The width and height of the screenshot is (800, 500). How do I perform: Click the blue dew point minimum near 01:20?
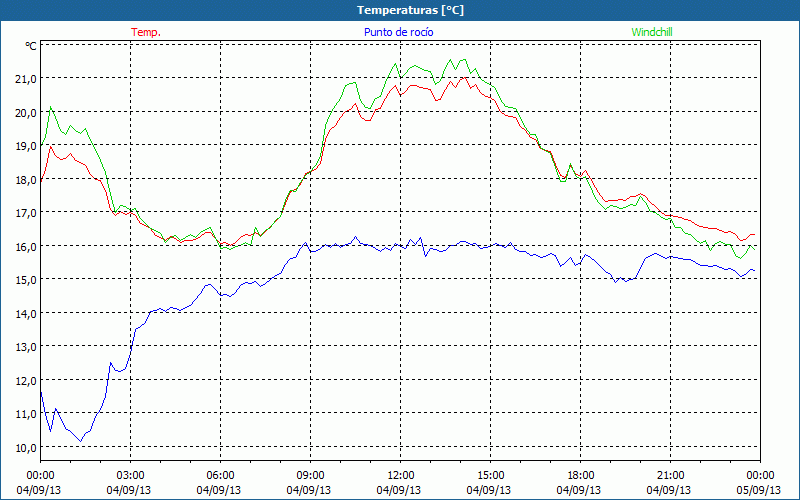tap(80, 441)
